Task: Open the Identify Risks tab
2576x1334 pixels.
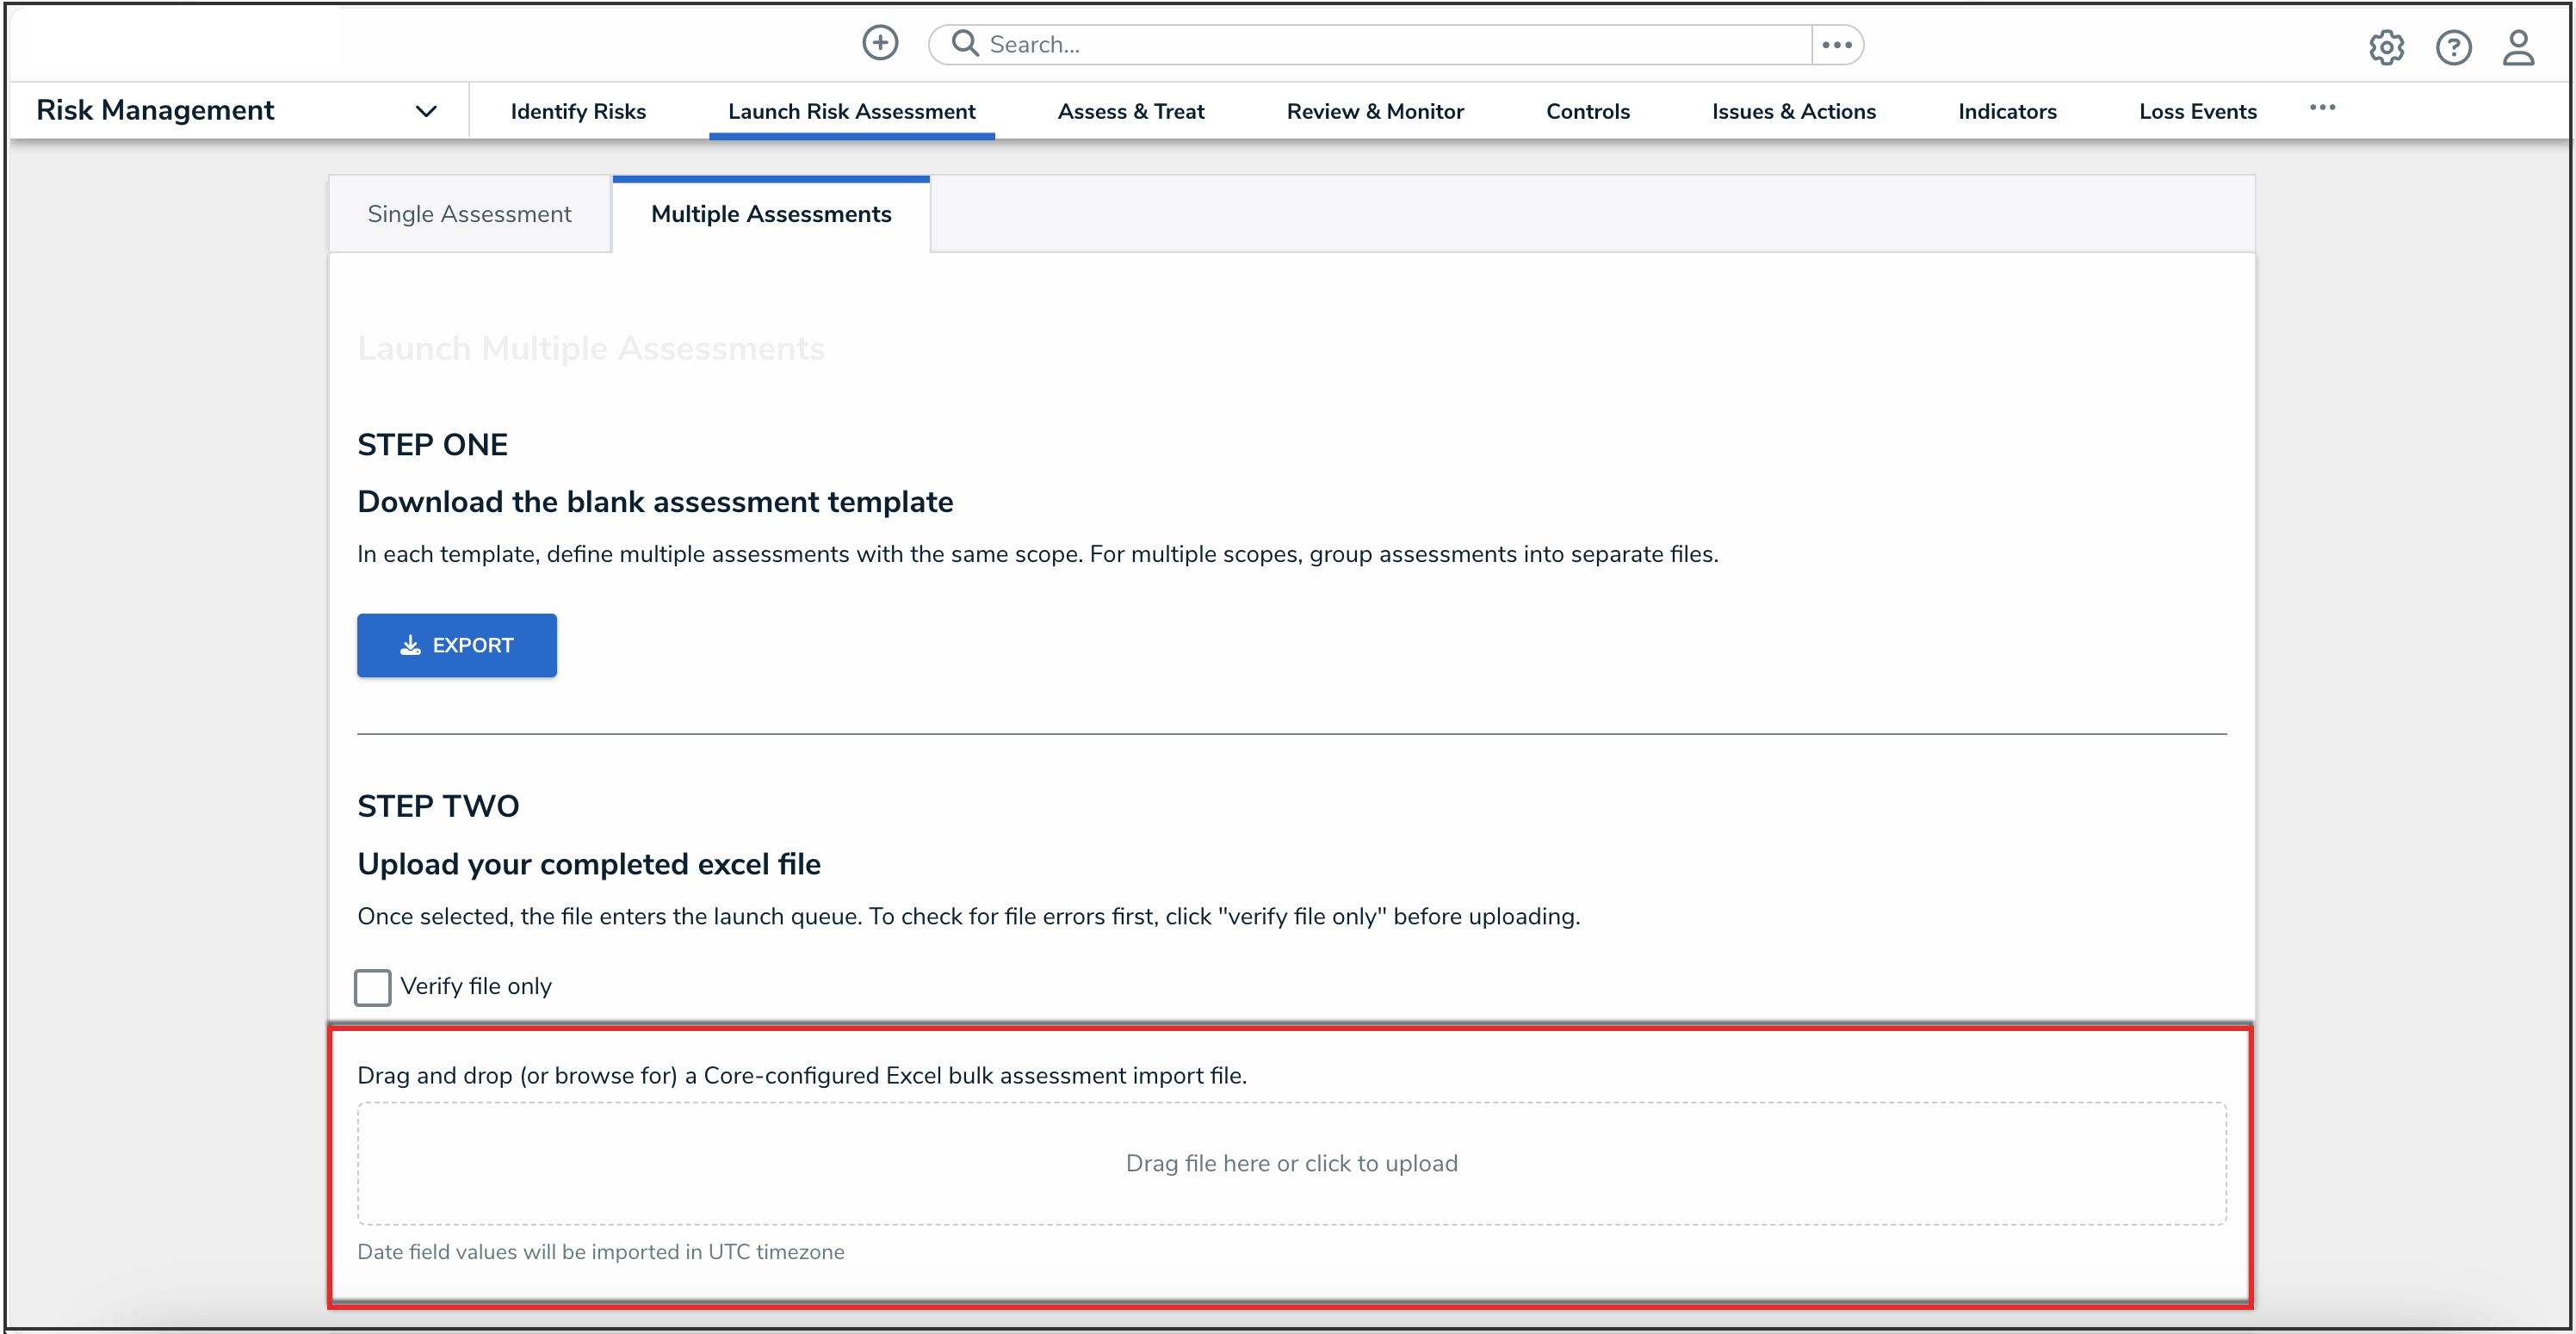Action: tap(578, 112)
